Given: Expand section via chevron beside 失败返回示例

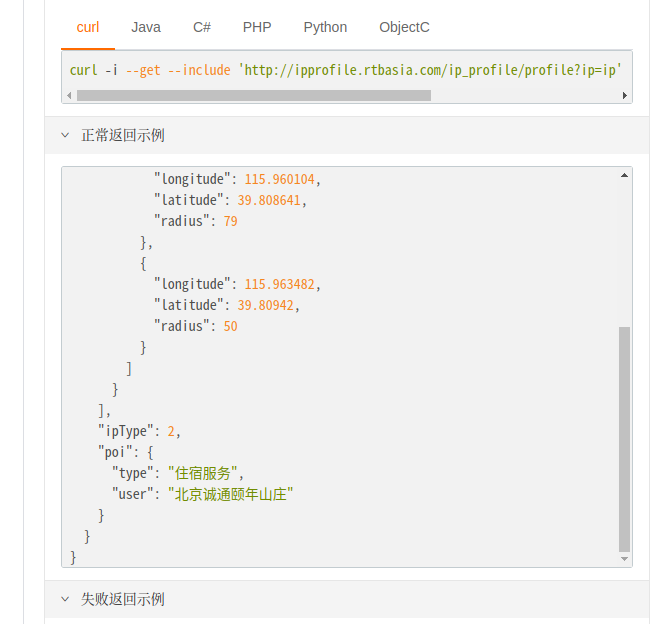Looking at the screenshot, I should pyautogui.click(x=66, y=599).
